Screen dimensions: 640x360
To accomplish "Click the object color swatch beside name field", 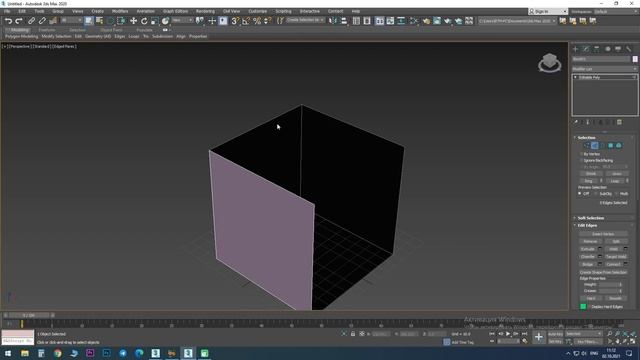I will click(635, 59).
